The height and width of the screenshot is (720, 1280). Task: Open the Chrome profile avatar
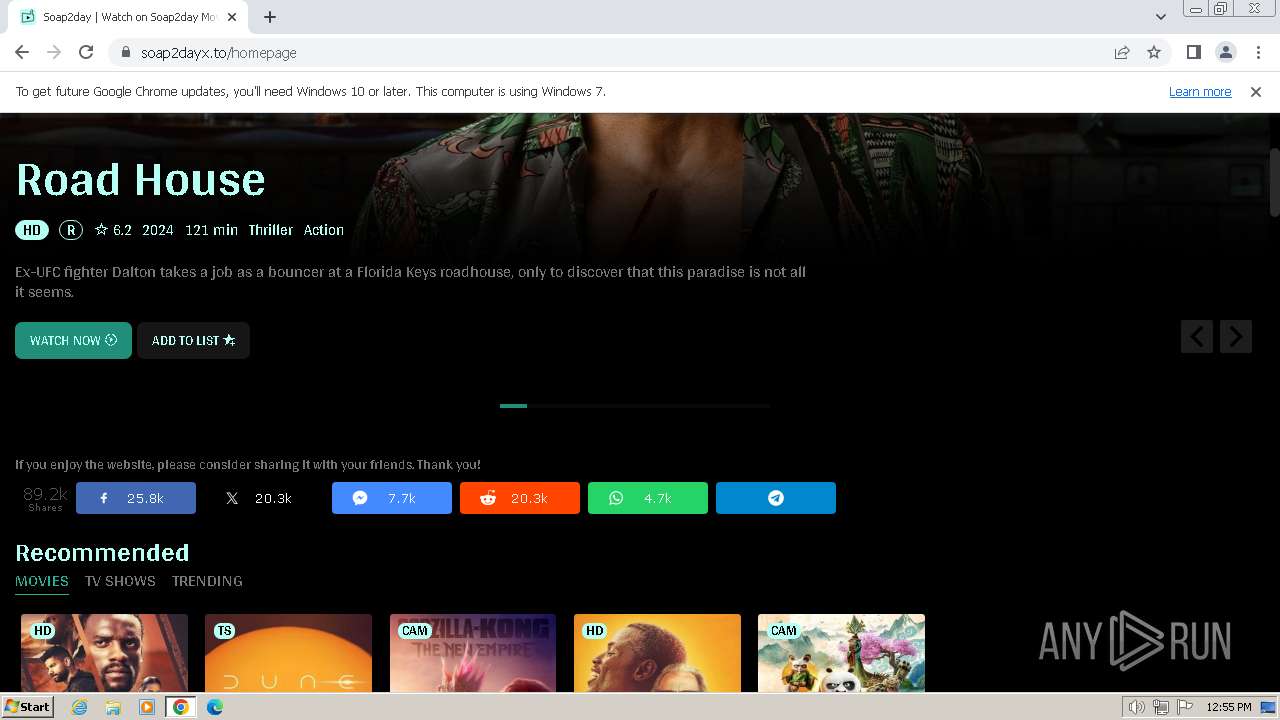tap(1225, 53)
